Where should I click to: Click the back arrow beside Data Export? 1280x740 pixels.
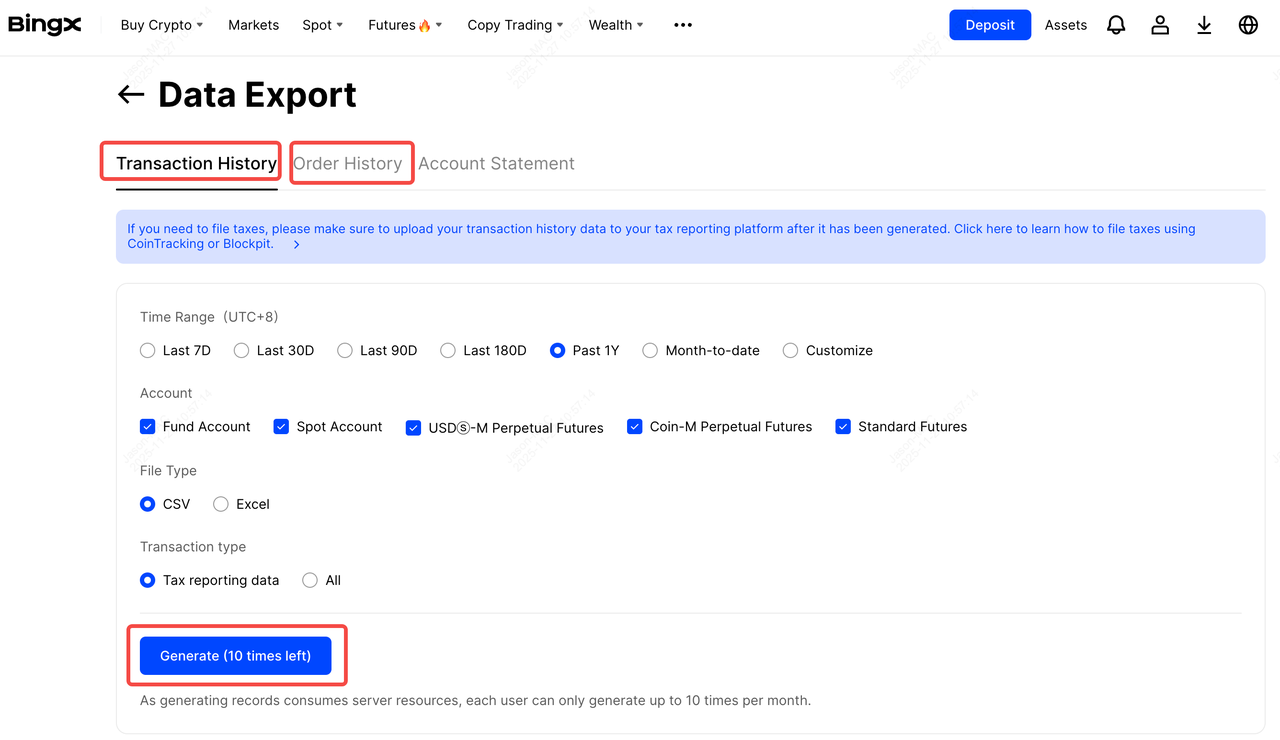pos(131,95)
